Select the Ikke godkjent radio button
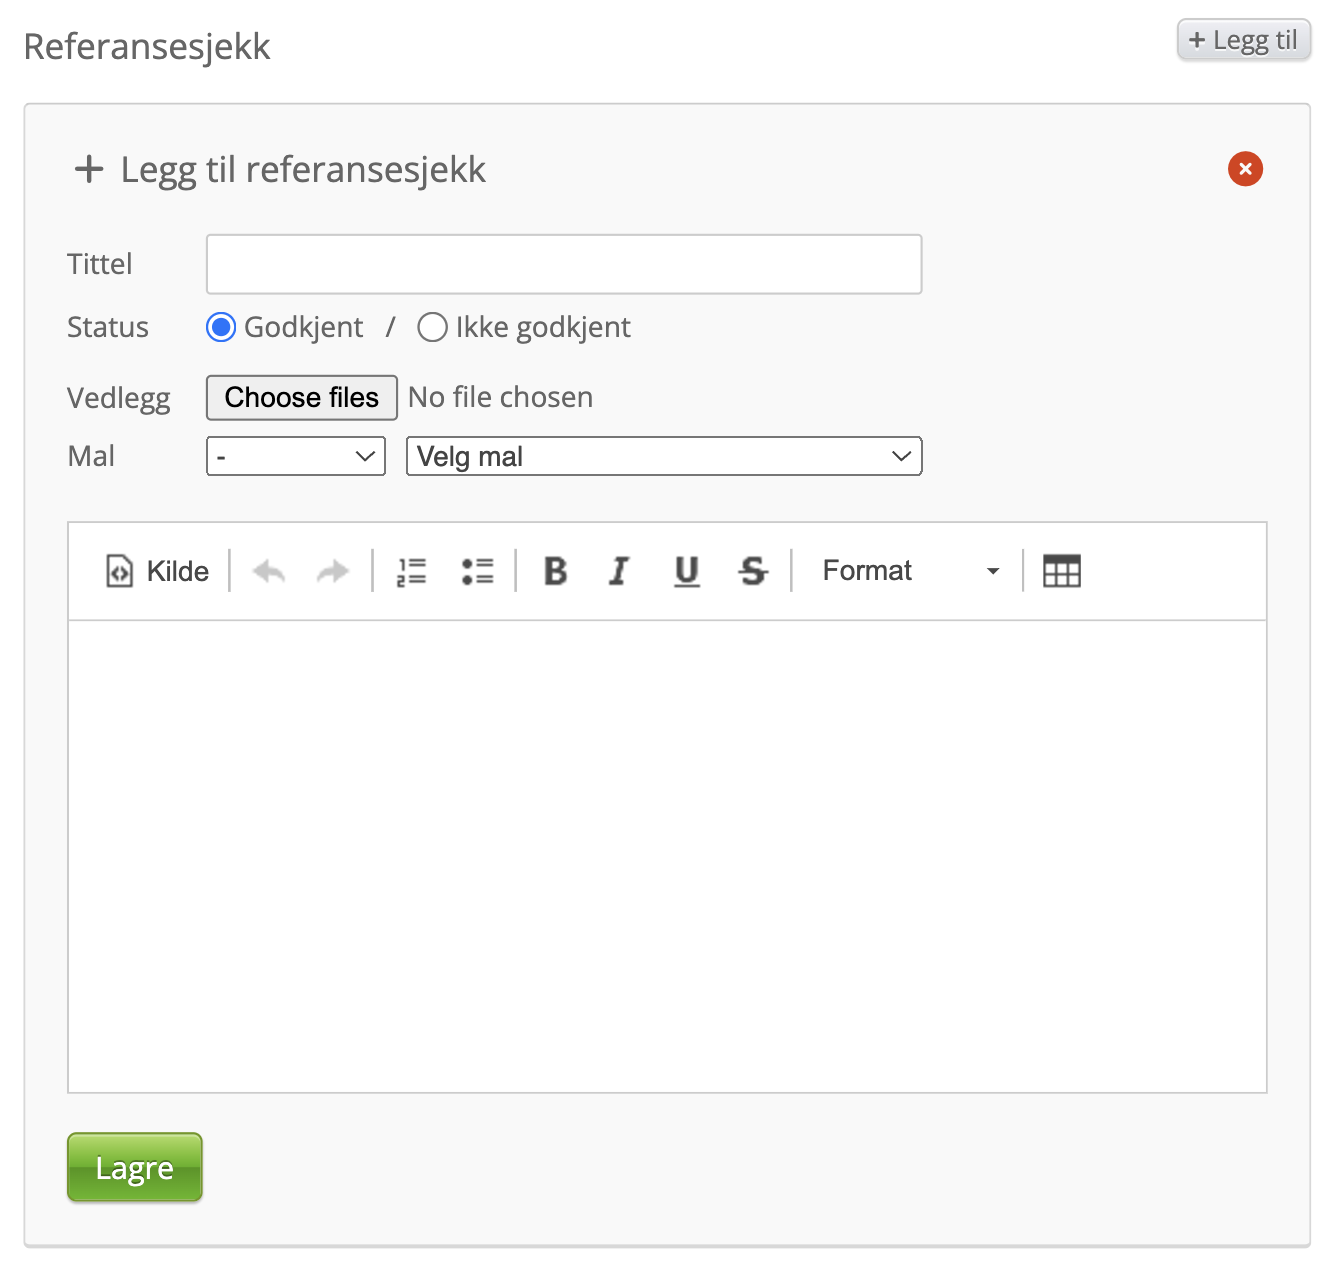This screenshot has height=1270, width=1330. tap(432, 328)
